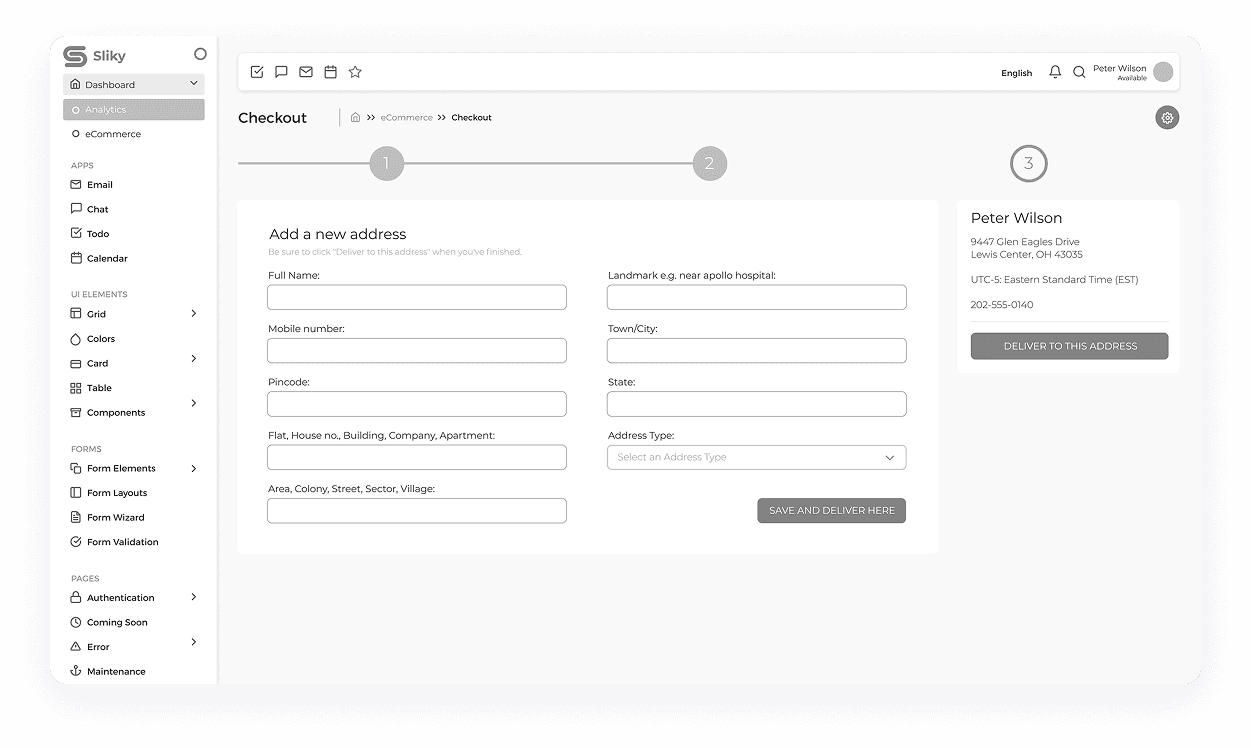Select step 2 in the checkout wizard

pos(710,163)
